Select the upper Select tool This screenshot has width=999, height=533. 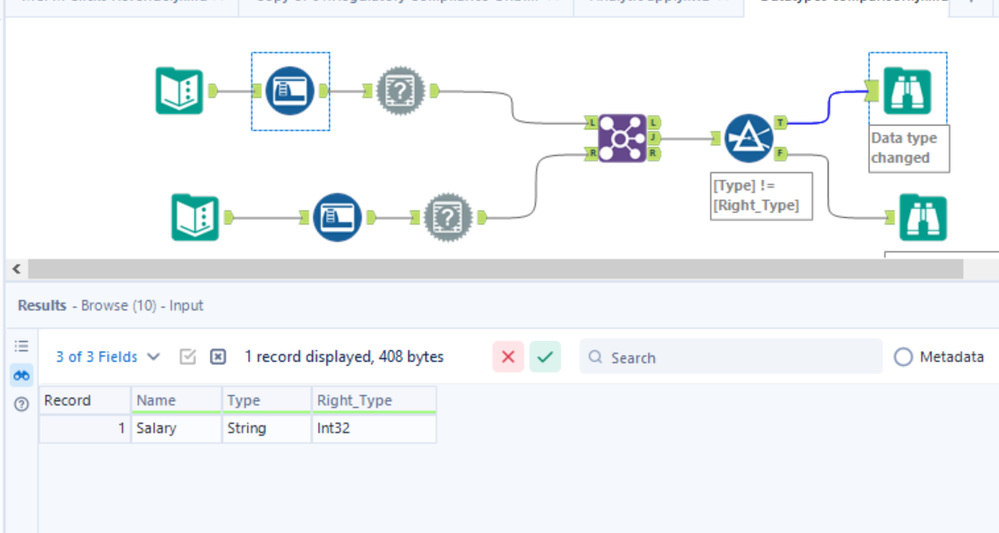pos(290,91)
